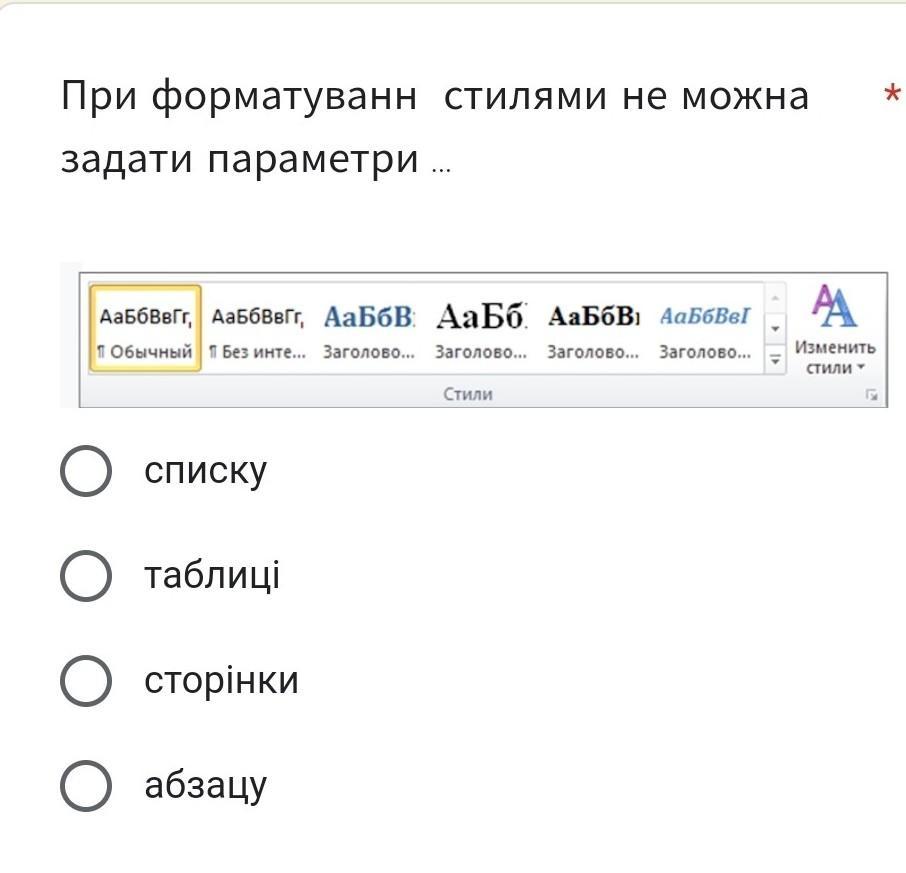Click the "списку" answer label text

click(206, 471)
